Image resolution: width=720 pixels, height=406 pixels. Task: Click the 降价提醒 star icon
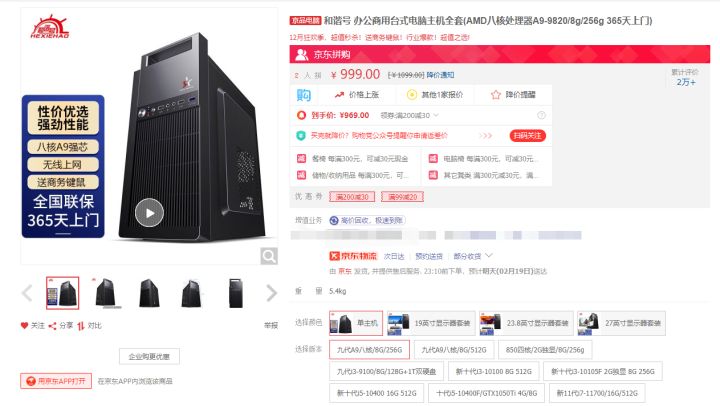(x=495, y=95)
